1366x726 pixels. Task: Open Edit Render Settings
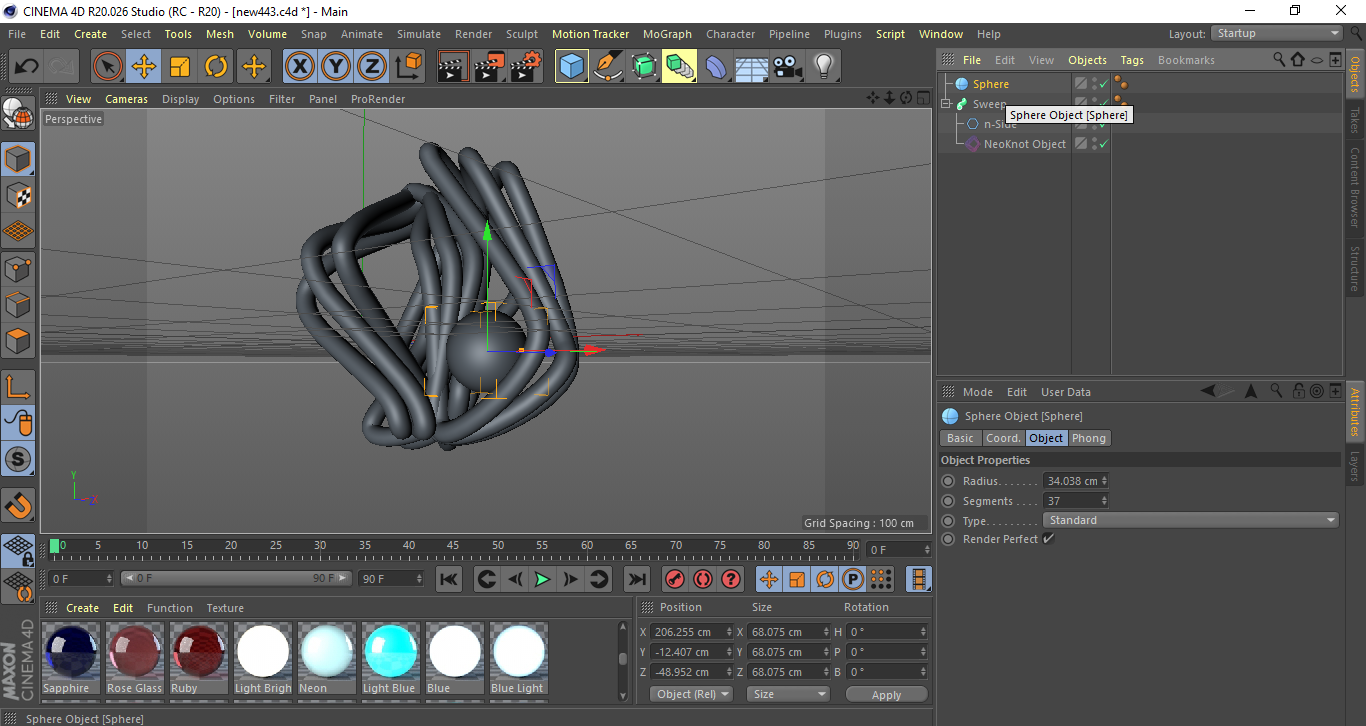click(x=526, y=67)
